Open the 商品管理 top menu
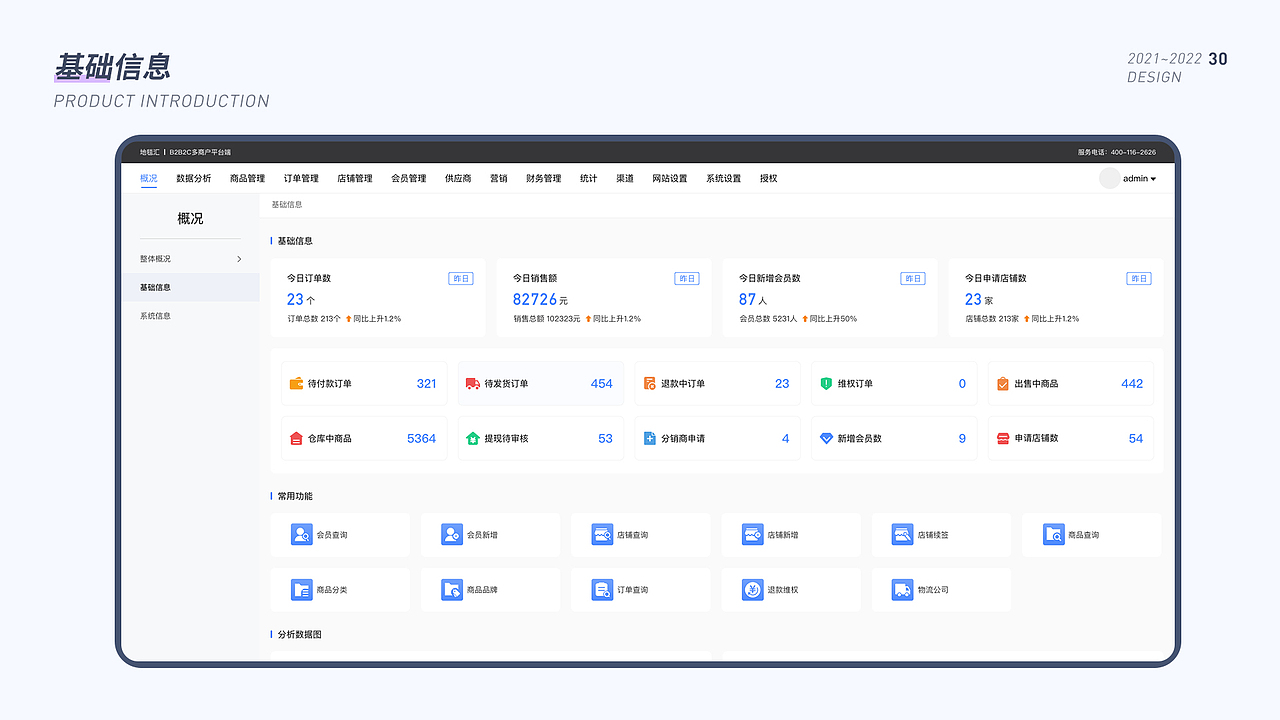1280x720 pixels. pos(247,179)
